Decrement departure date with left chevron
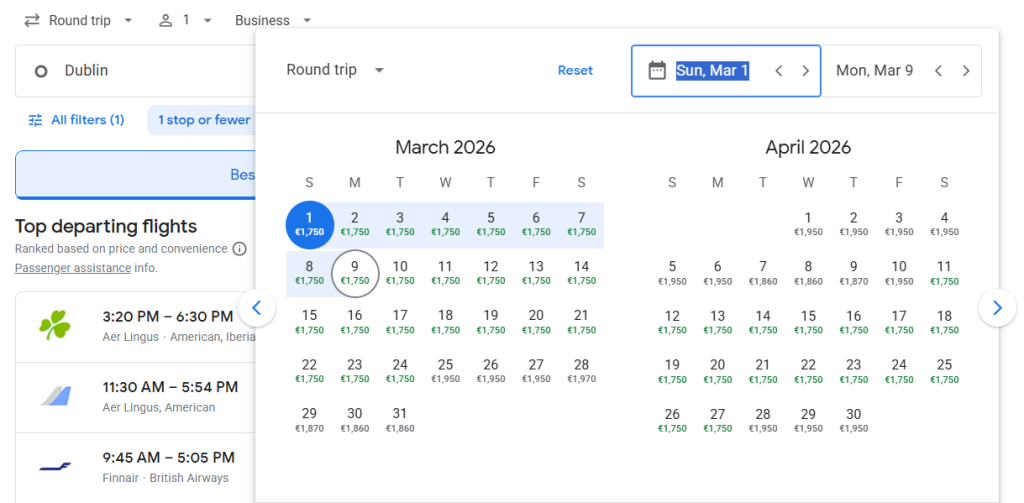Viewport: 1024px width, 503px height. pyautogui.click(x=778, y=71)
